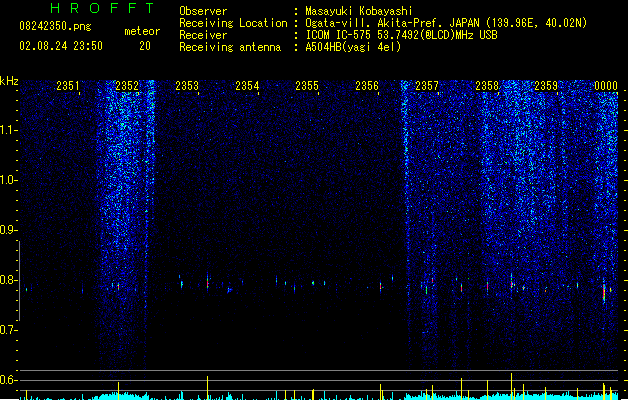Click the 2355 time marker
629x400 pixels.
tap(307, 86)
